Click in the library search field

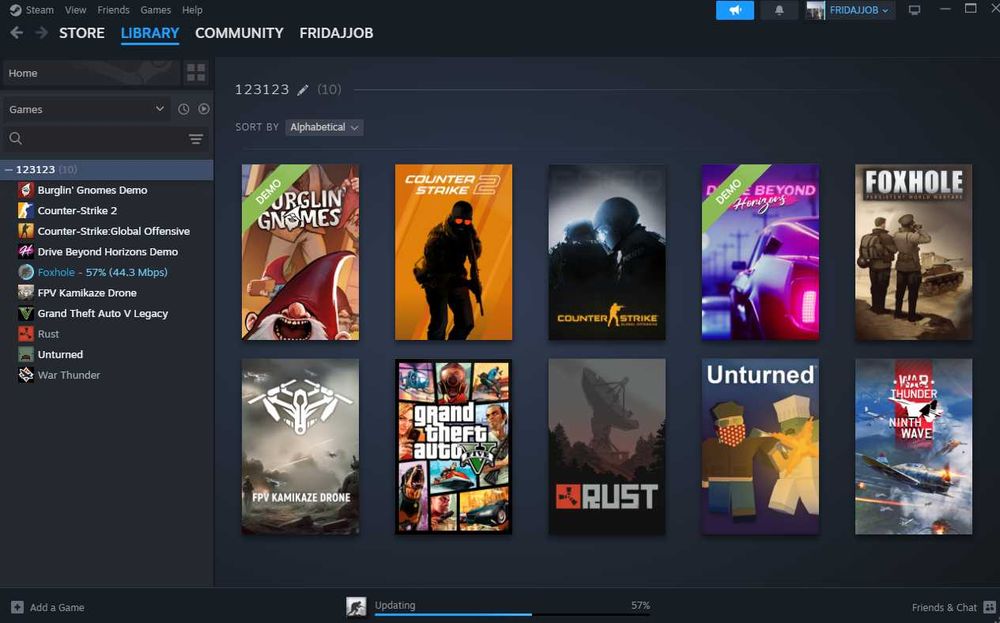(105, 138)
